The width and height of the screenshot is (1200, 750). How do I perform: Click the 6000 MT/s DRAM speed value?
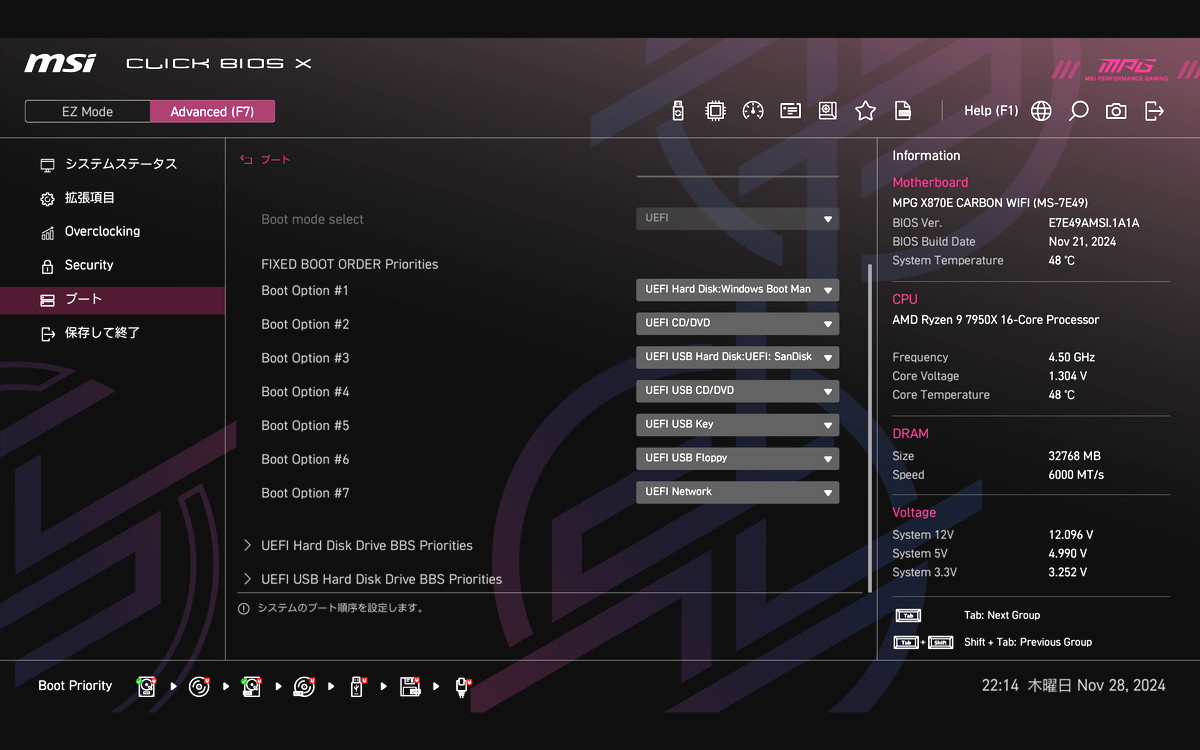1076,475
